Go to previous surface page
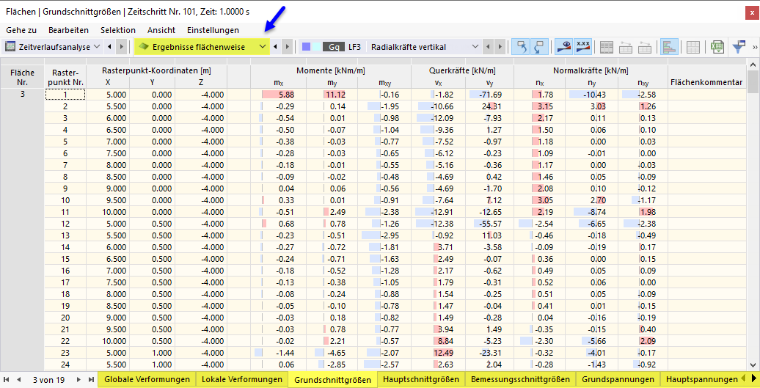The image size is (760, 388). (x=19, y=379)
